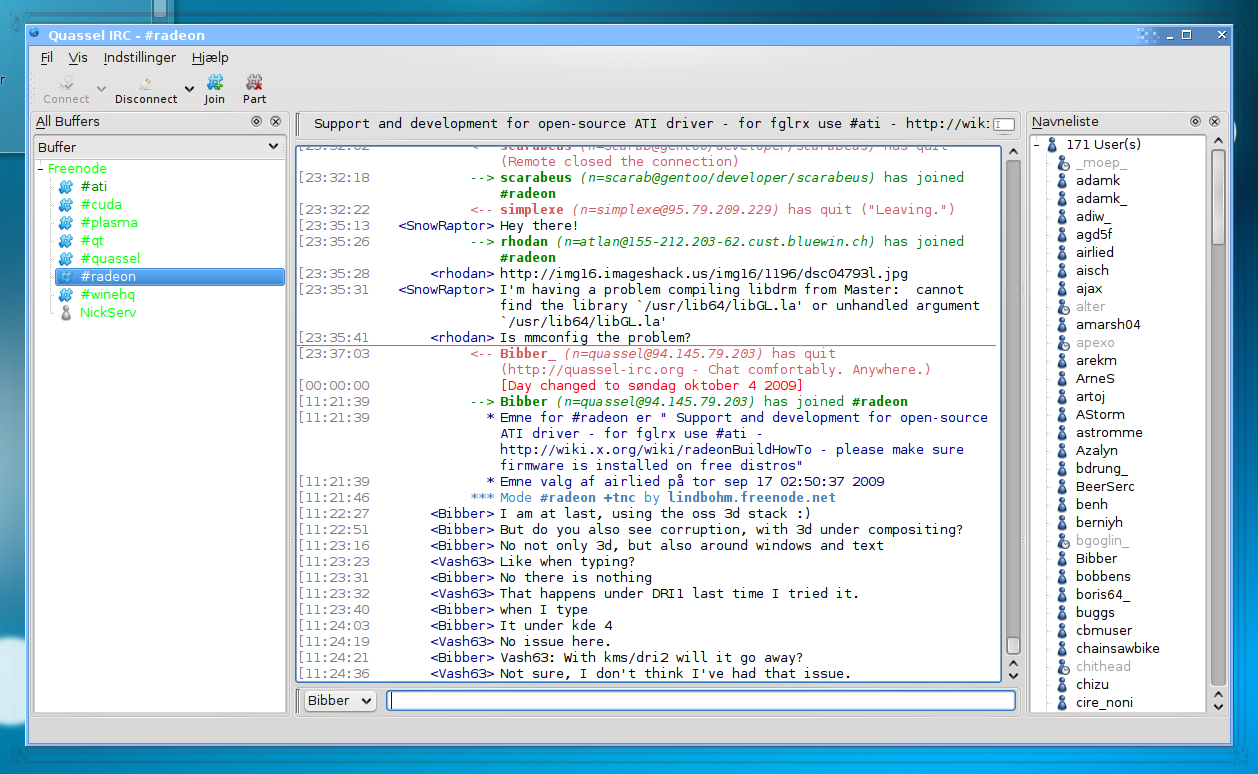Close the Navneliste panel
Viewport: 1258px width, 774px height.
(x=1214, y=121)
